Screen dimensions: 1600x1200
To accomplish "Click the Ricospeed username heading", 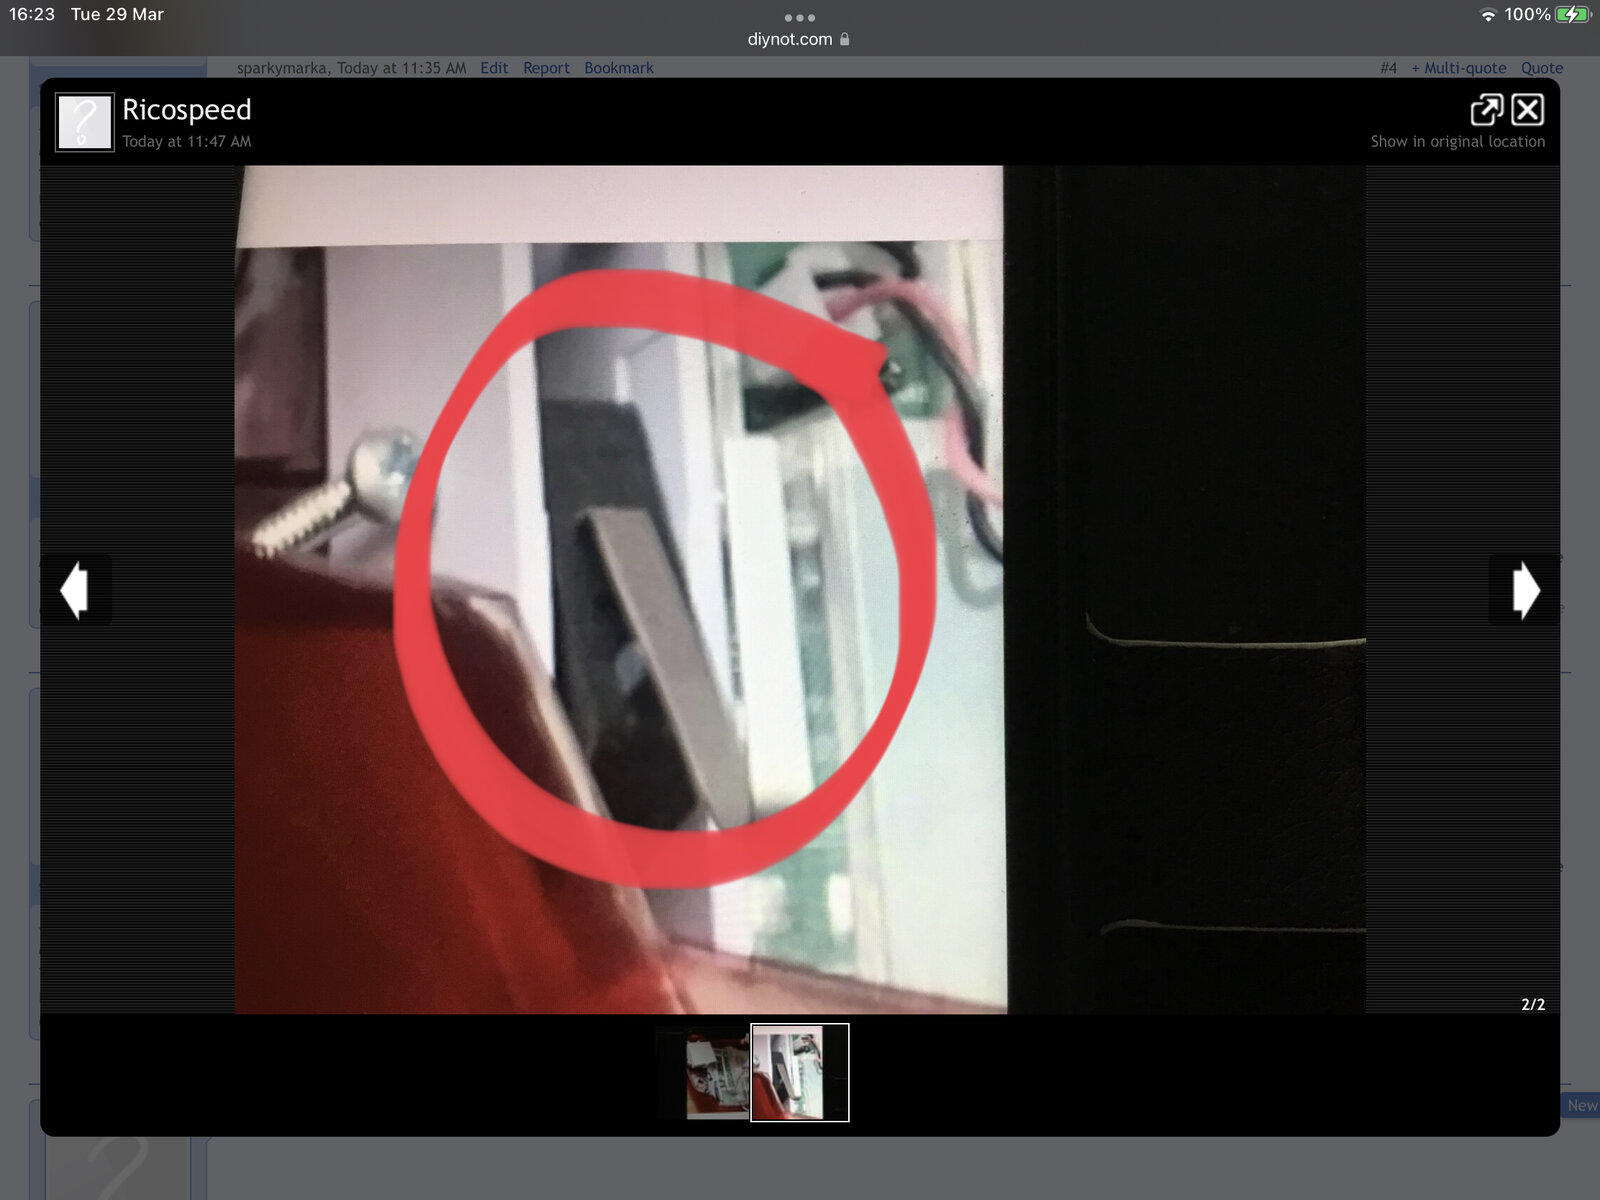I will point(187,109).
